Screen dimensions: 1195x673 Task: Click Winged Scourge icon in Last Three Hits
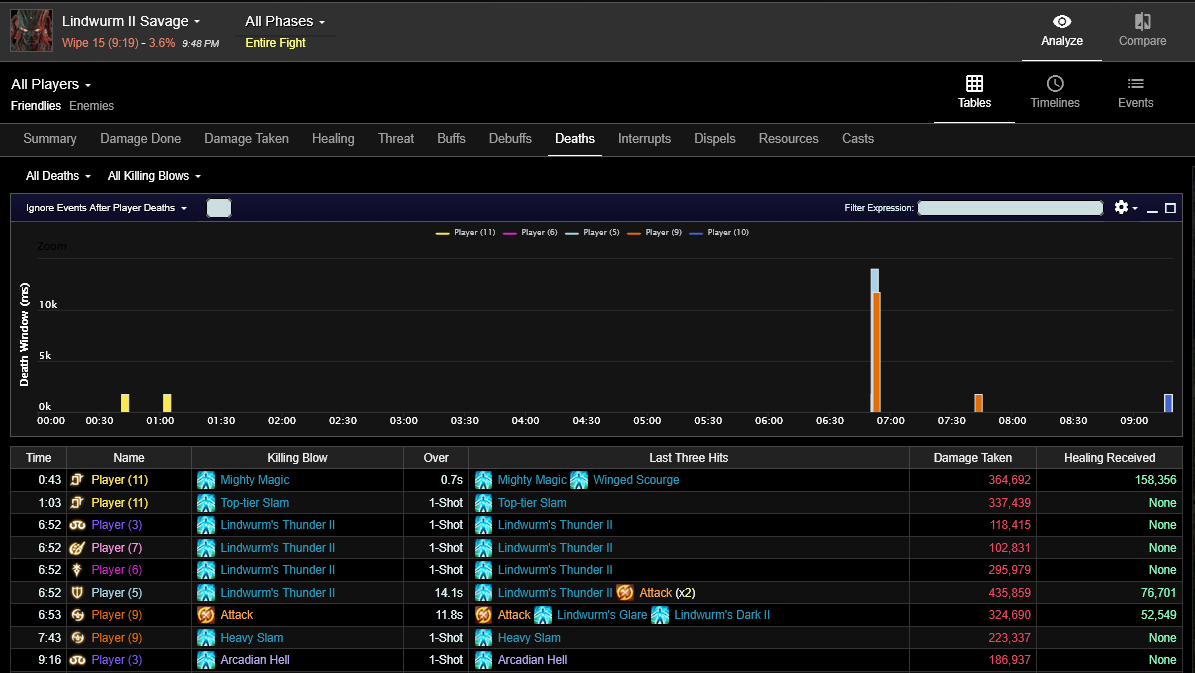pos(579,480)
